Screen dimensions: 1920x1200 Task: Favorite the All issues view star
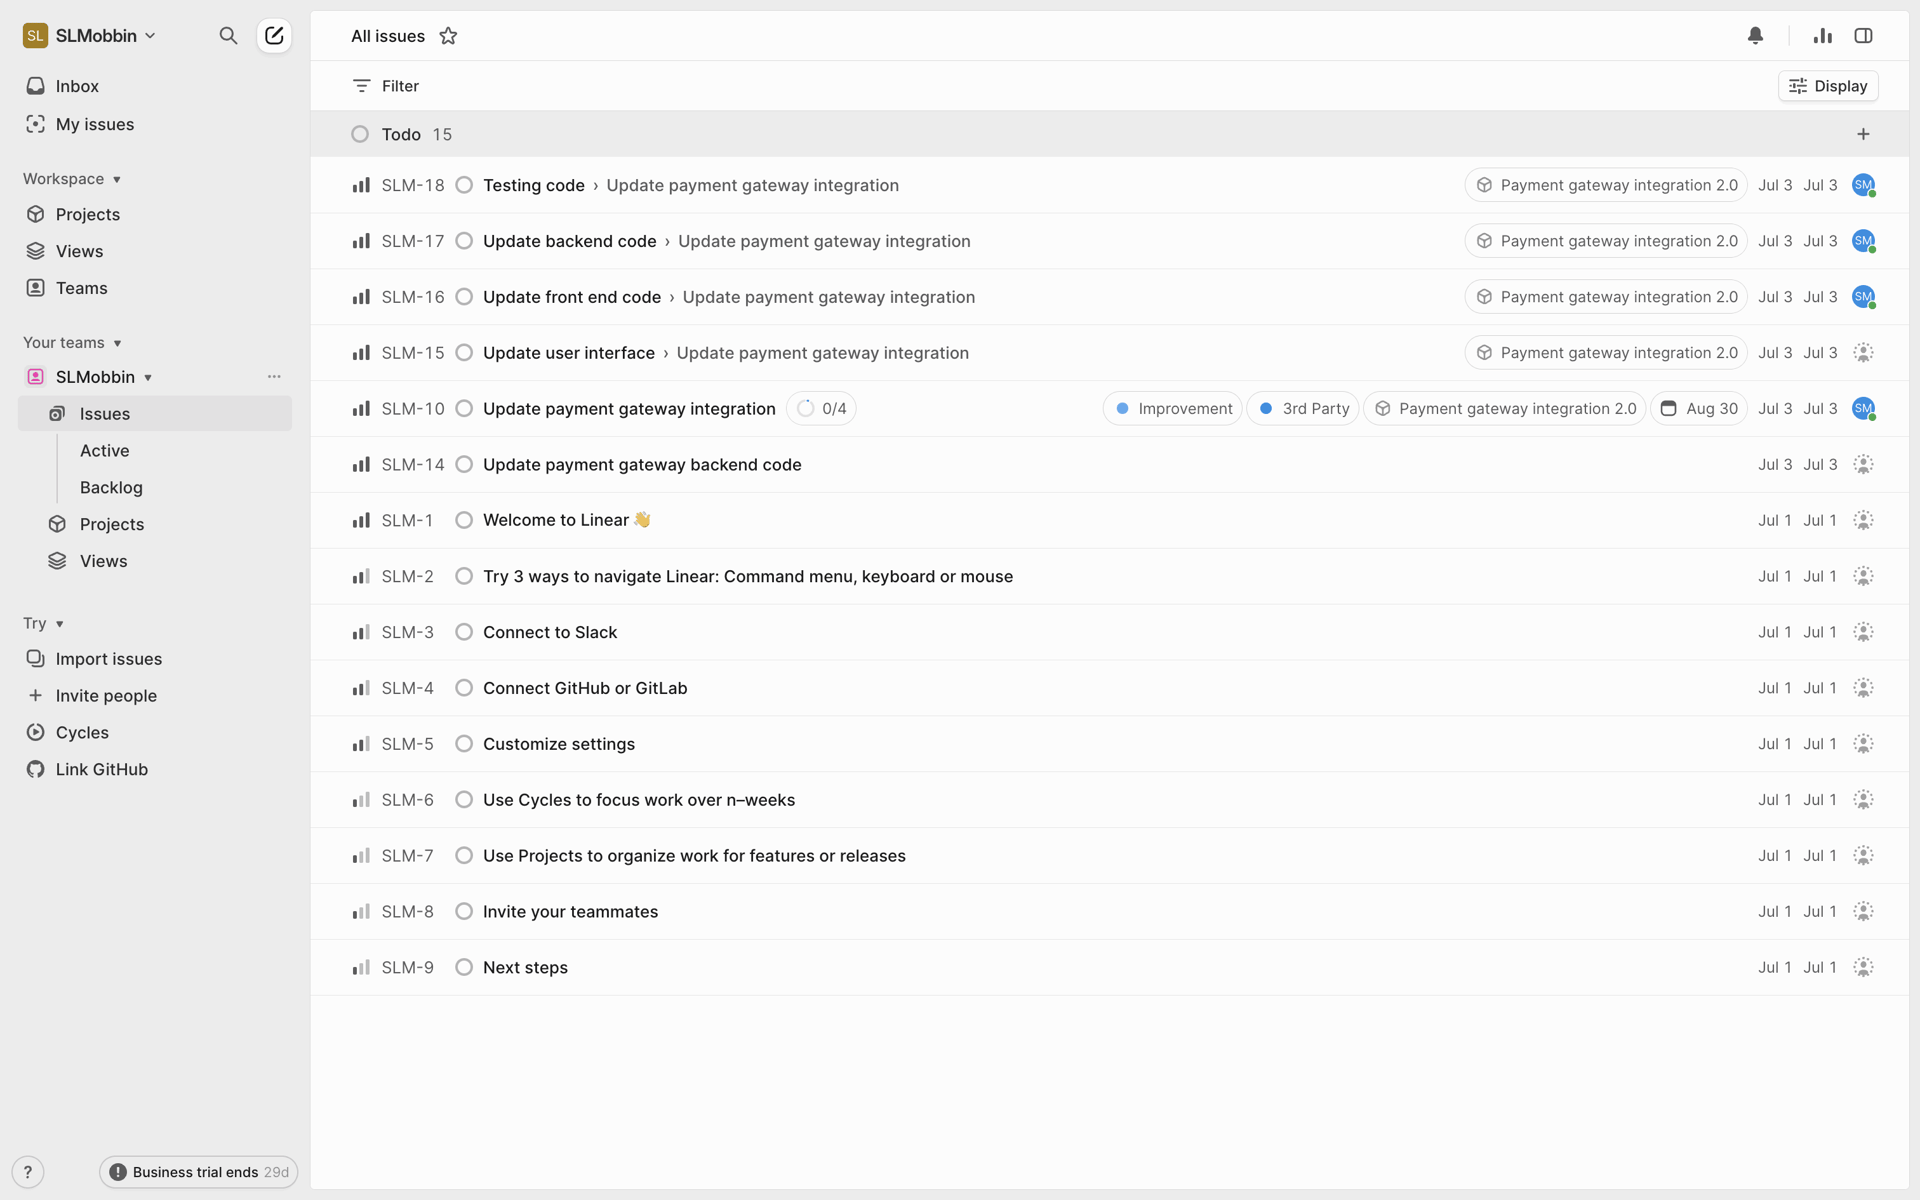[x=448, y=36]
